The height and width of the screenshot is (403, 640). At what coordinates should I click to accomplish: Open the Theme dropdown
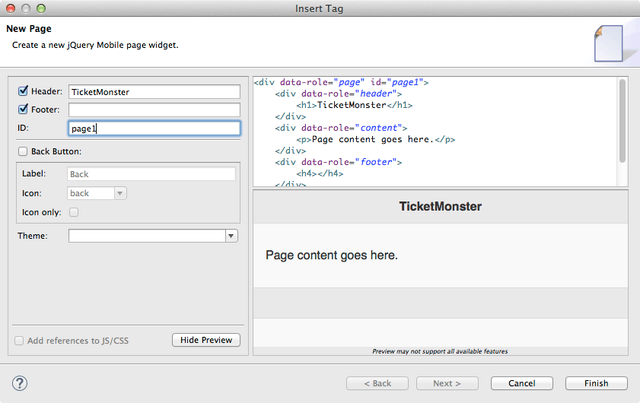231,236
